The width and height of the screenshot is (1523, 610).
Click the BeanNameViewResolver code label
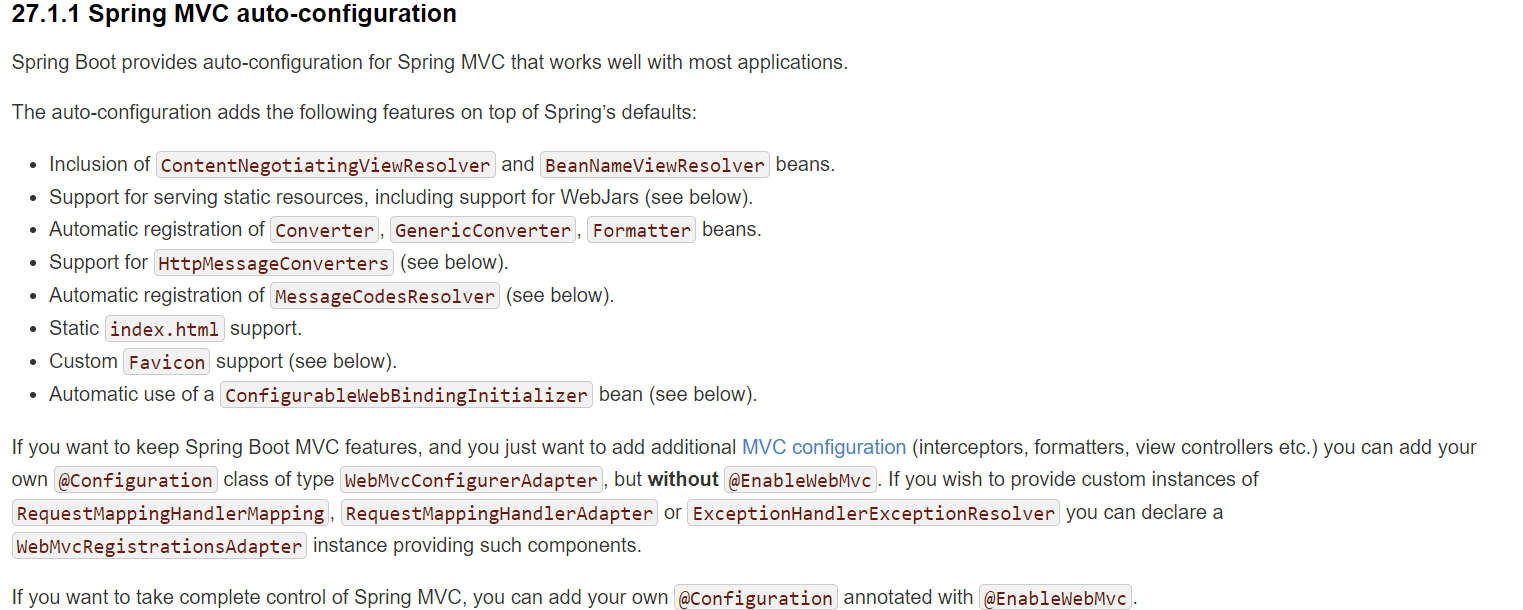[655, 165]
